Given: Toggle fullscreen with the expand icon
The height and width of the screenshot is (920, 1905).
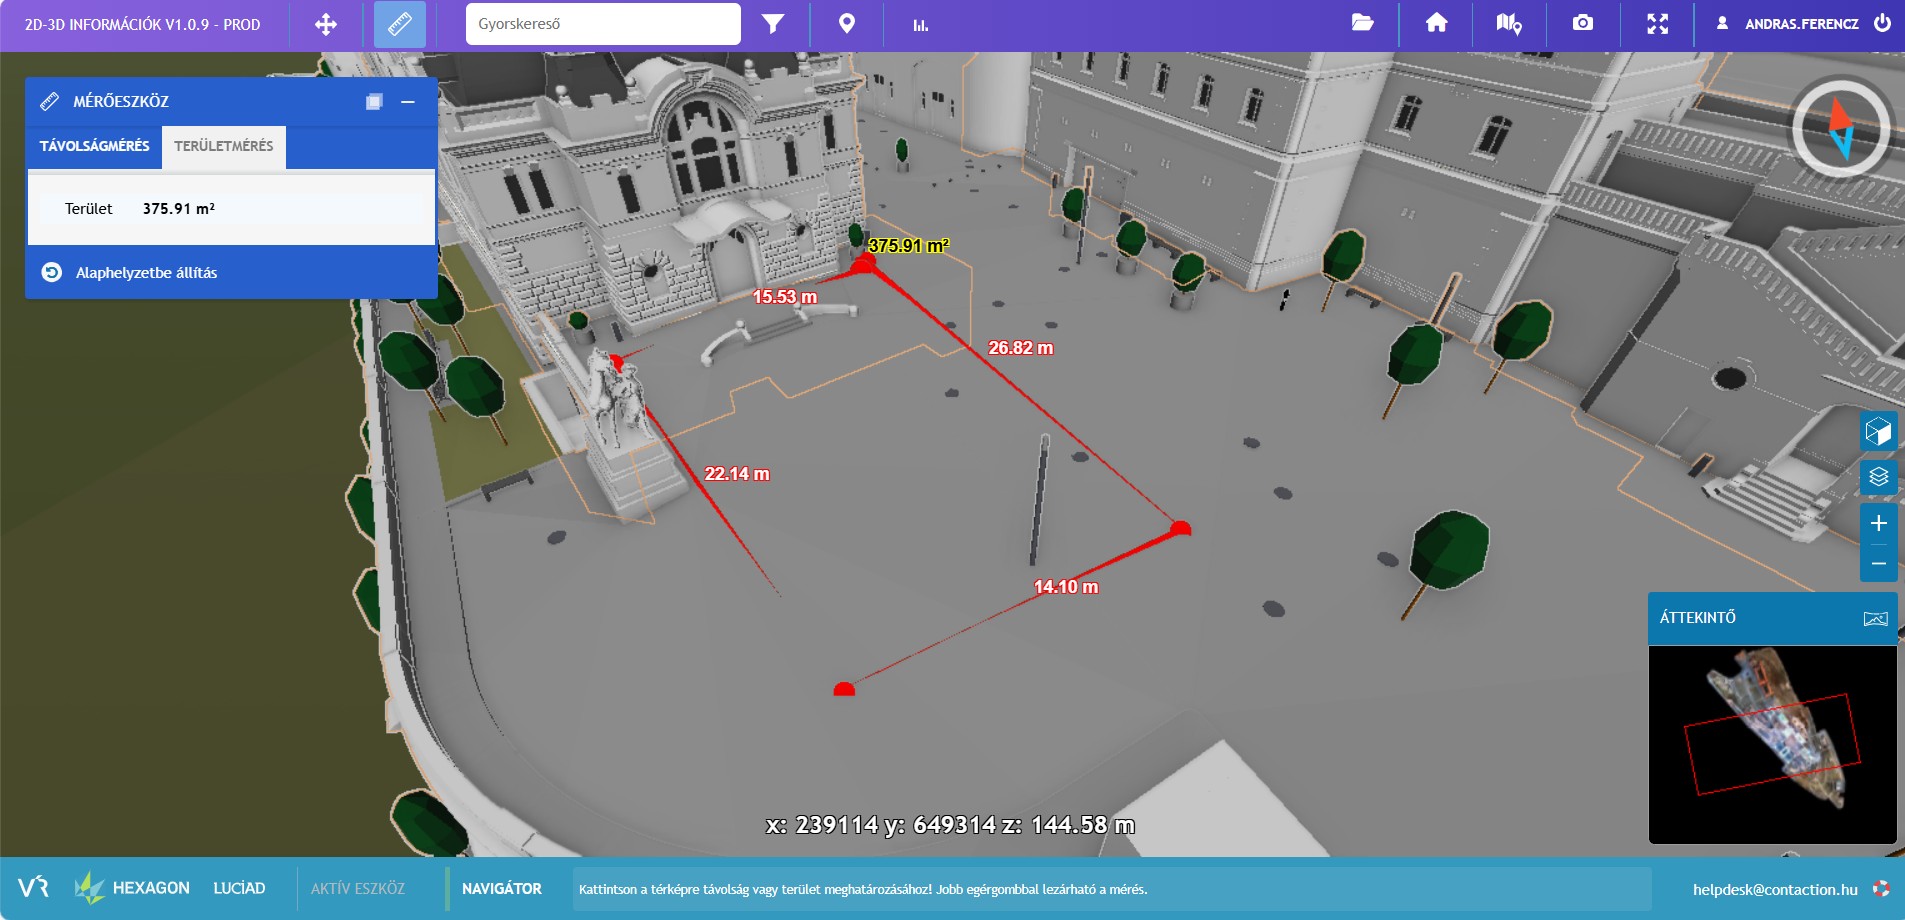Looking at the screenshot, I should click(1658, 24).
